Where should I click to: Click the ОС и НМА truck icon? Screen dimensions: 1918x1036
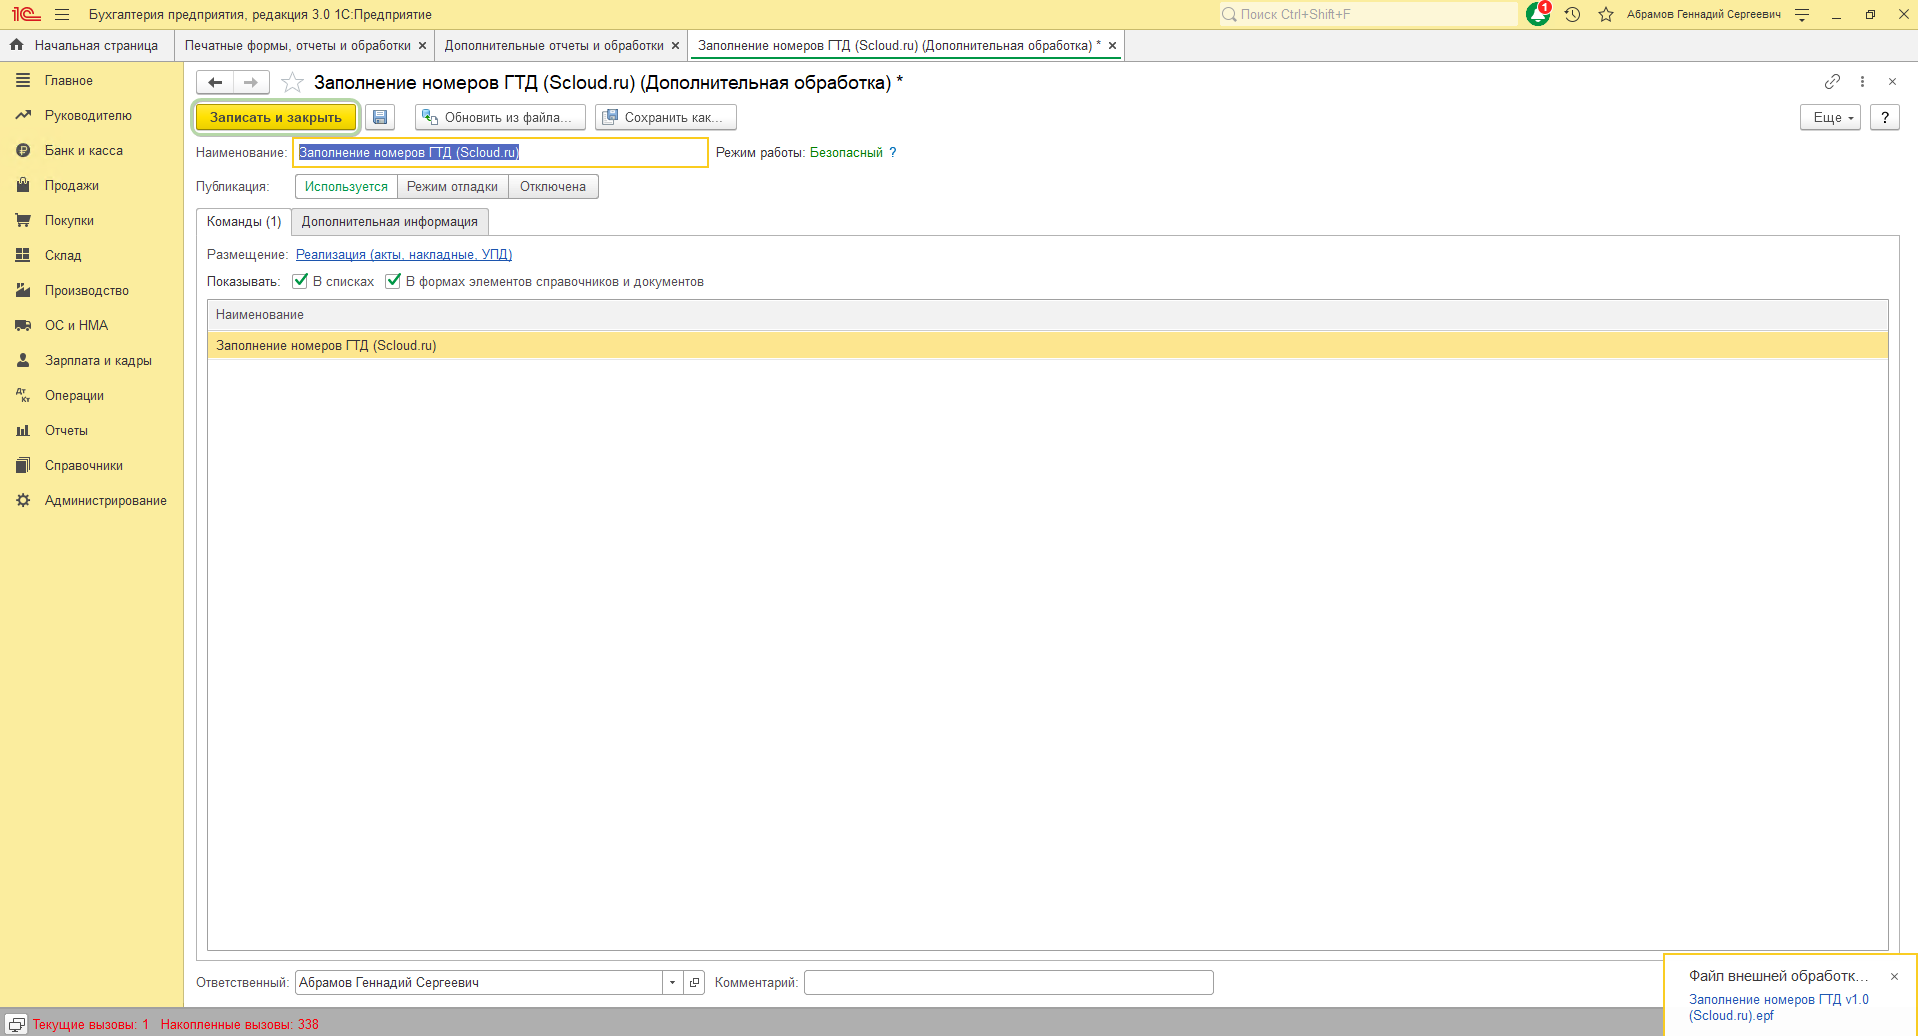[23, 325]
